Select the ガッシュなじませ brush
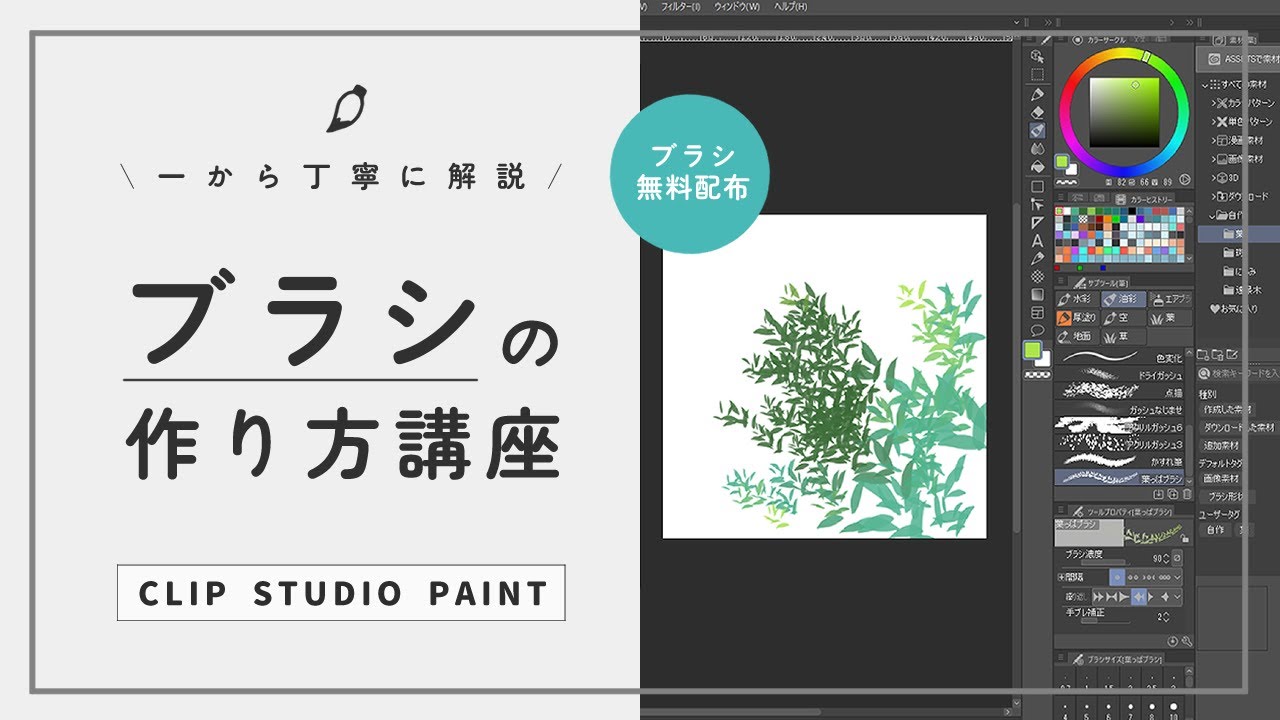This screenshot has height=720, width=1280. point(1120,409)
